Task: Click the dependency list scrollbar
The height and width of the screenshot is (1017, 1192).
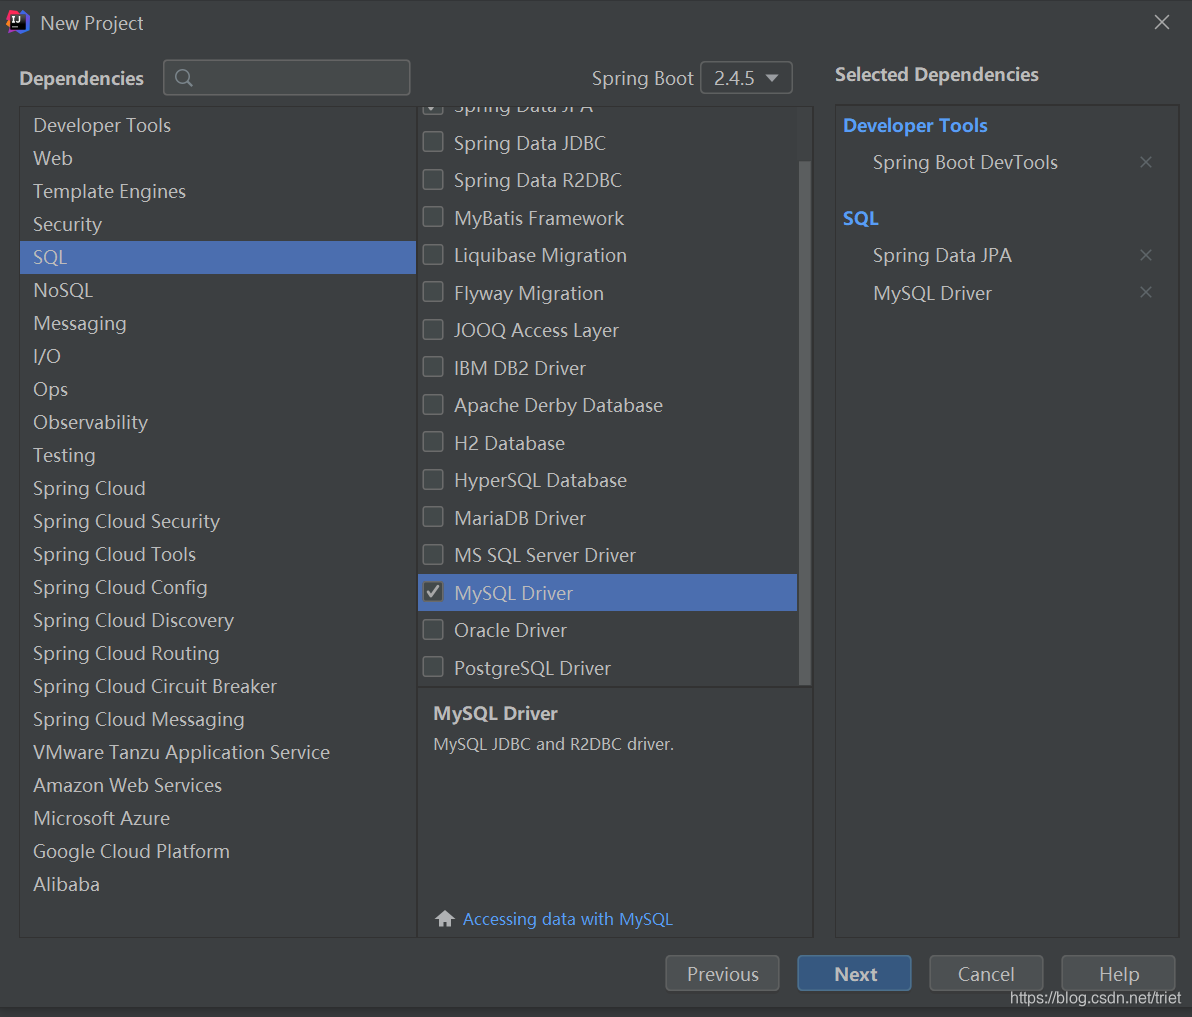Action: 804,423
